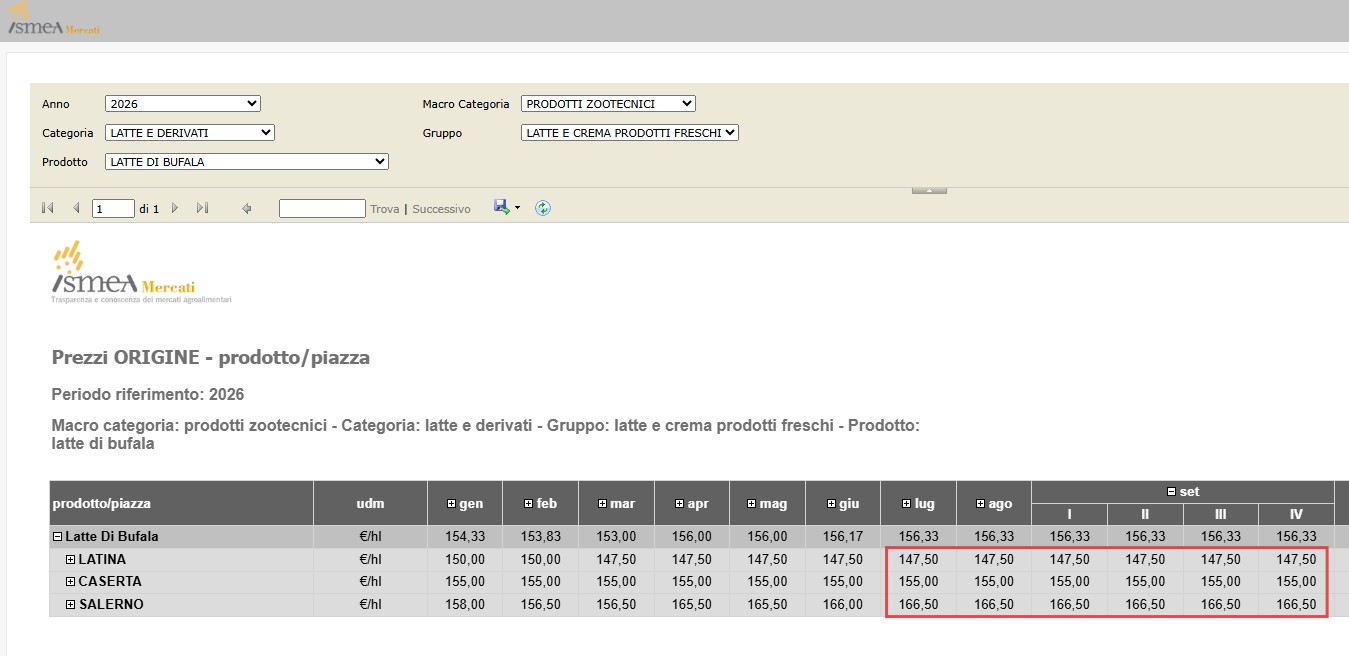Open the Anno dropdown
This screenshot has width=1349, height=656.
tap(183, 103)
